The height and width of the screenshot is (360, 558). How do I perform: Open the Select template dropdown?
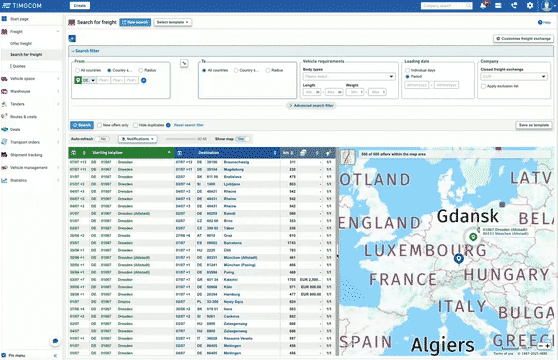(x=173, y=22)
